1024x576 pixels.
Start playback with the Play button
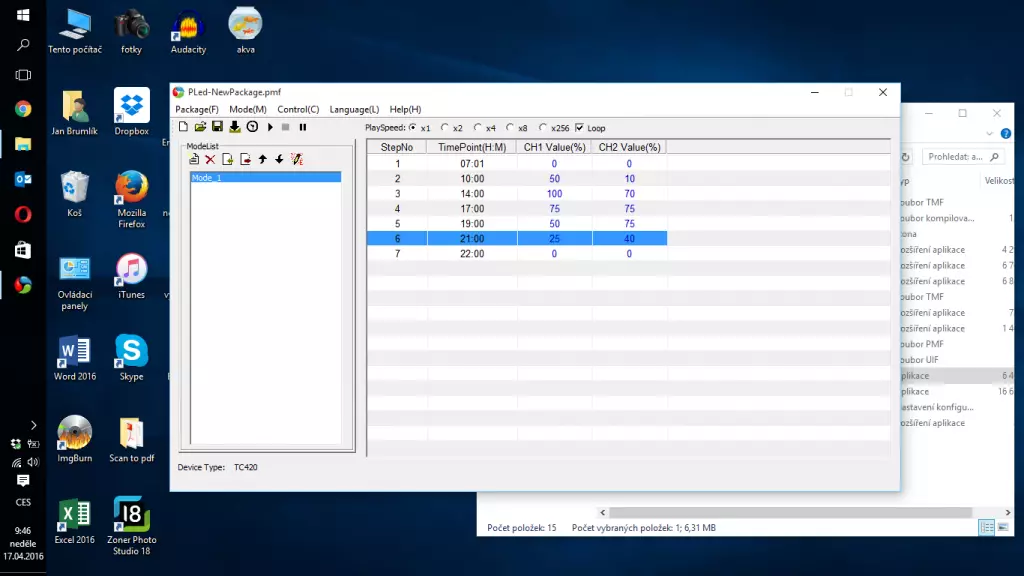click(270, 127)
